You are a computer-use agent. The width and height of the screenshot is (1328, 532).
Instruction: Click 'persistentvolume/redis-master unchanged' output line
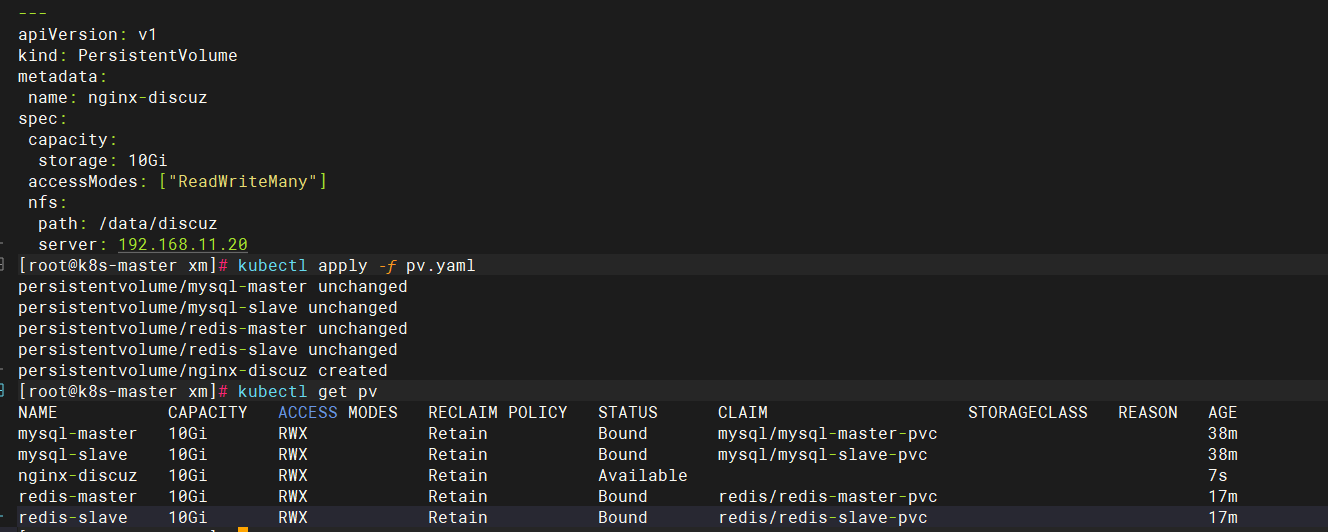tap(213, 328)
